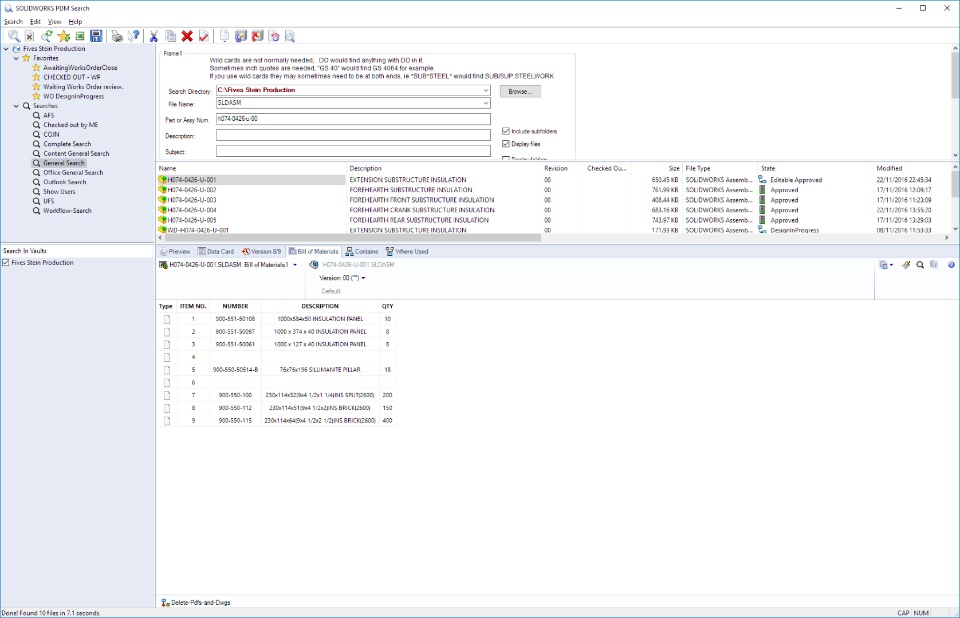Screen dimensions: 960x618
Task: Click the blank document properties icon
Action: 224,36
